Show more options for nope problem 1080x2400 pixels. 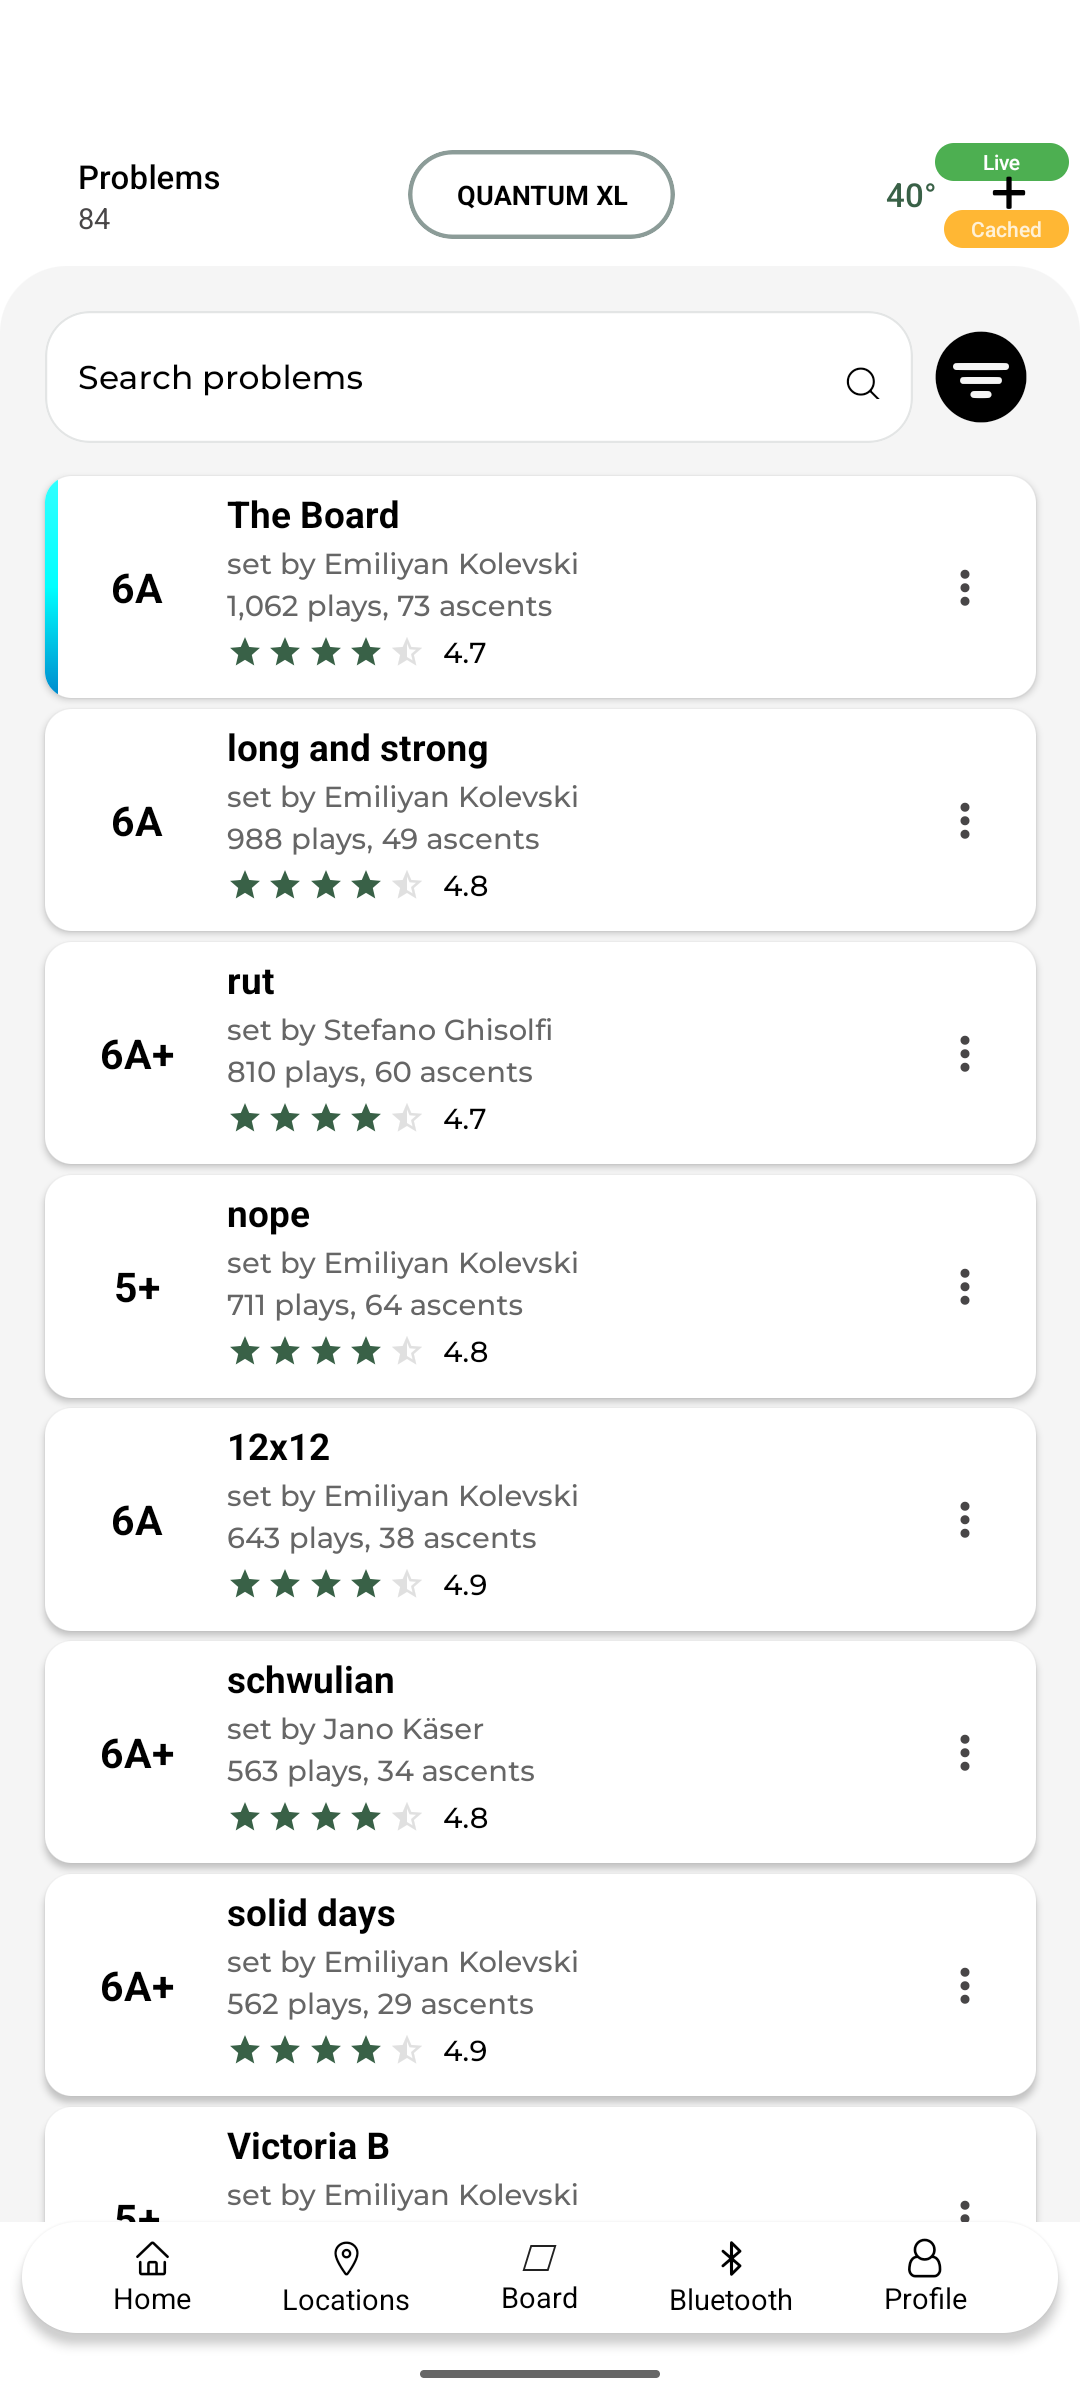[965, 1287]
